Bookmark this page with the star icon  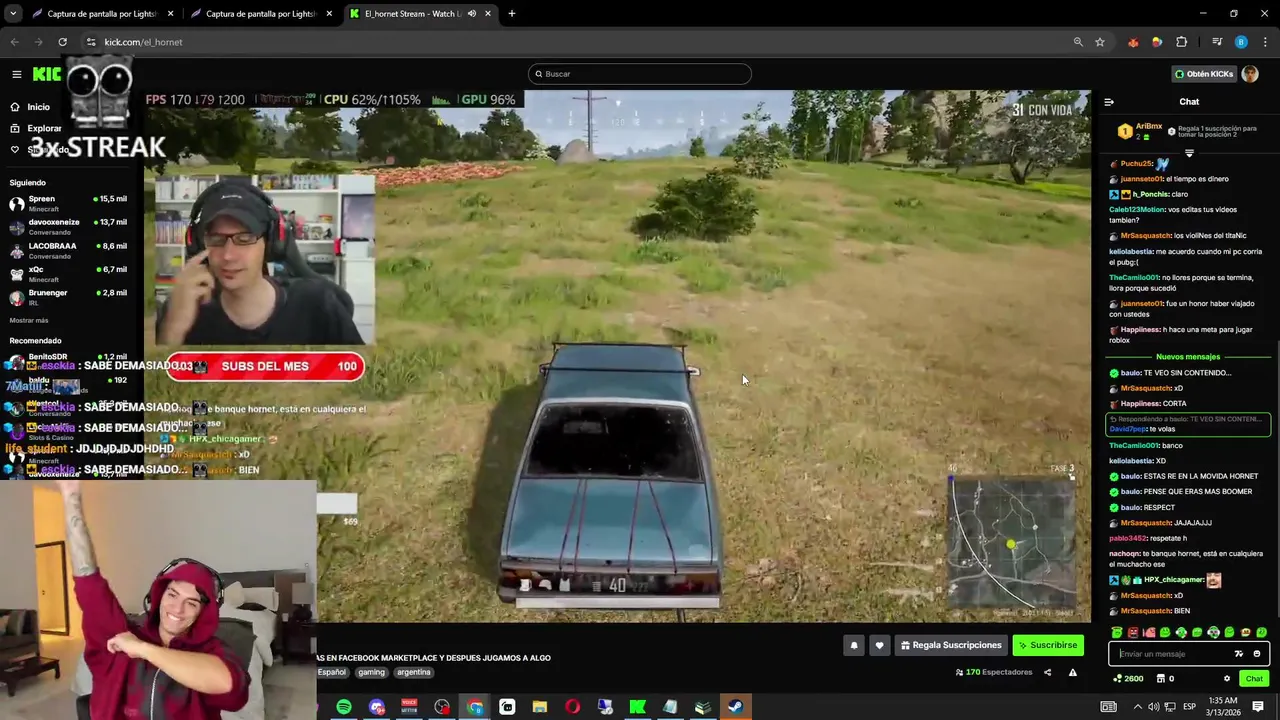pyautogui.click(x=1100, y=42)
